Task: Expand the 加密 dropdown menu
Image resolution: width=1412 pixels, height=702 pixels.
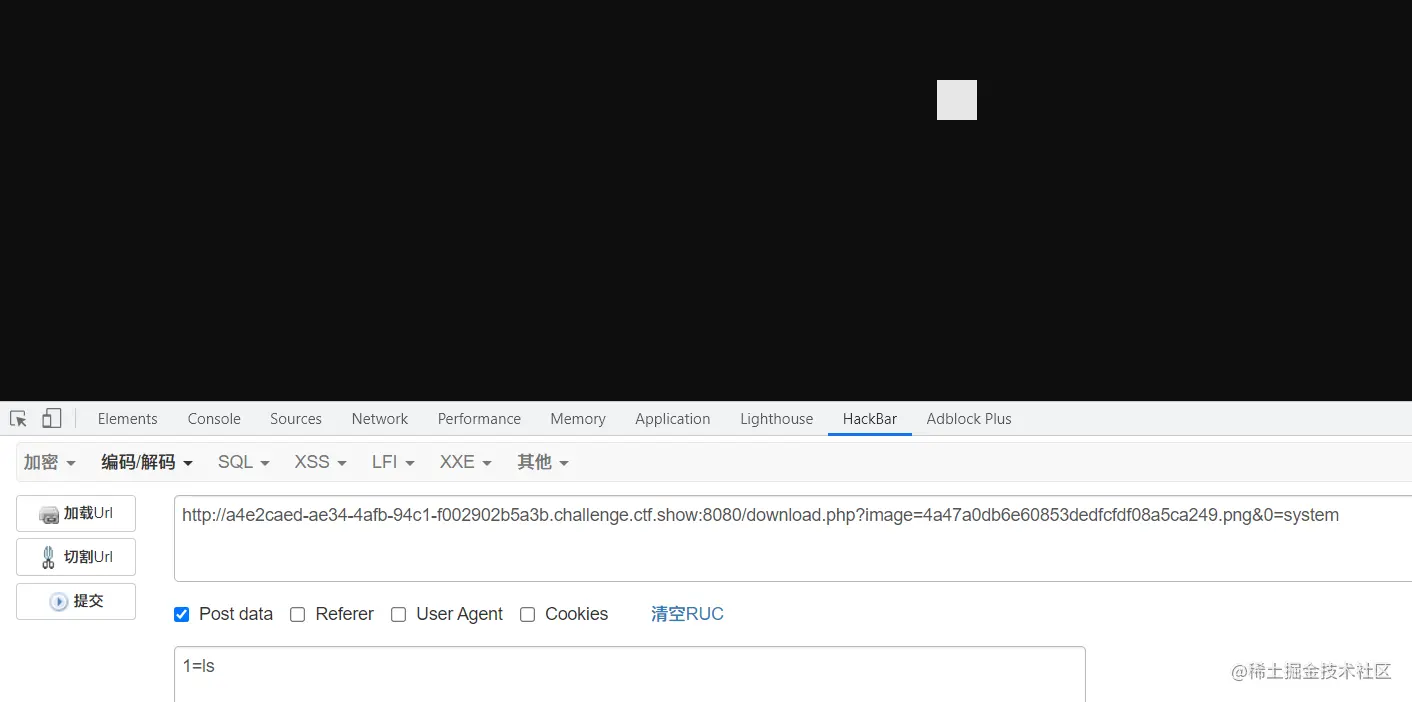Action: pos(50,462)
